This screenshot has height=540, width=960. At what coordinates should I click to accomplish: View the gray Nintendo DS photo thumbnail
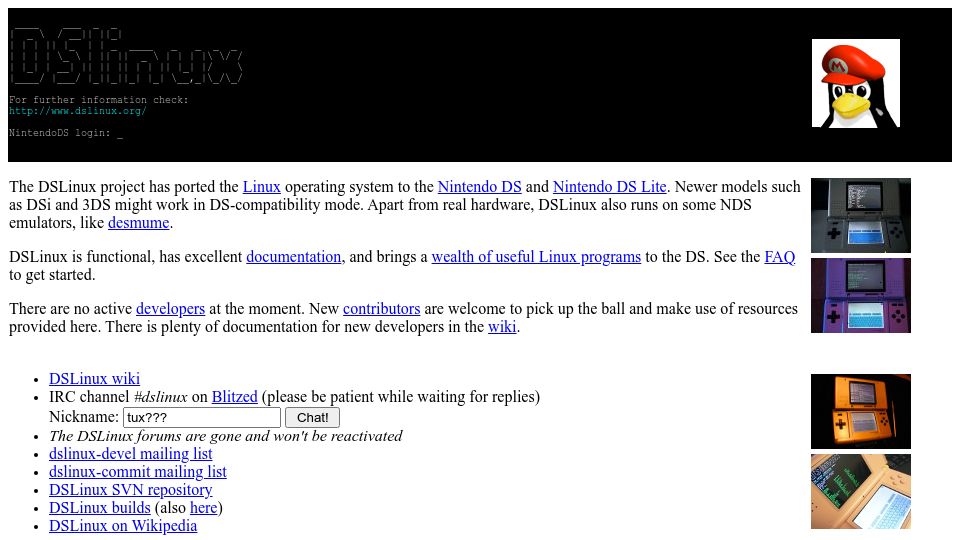tap(861, 216)
